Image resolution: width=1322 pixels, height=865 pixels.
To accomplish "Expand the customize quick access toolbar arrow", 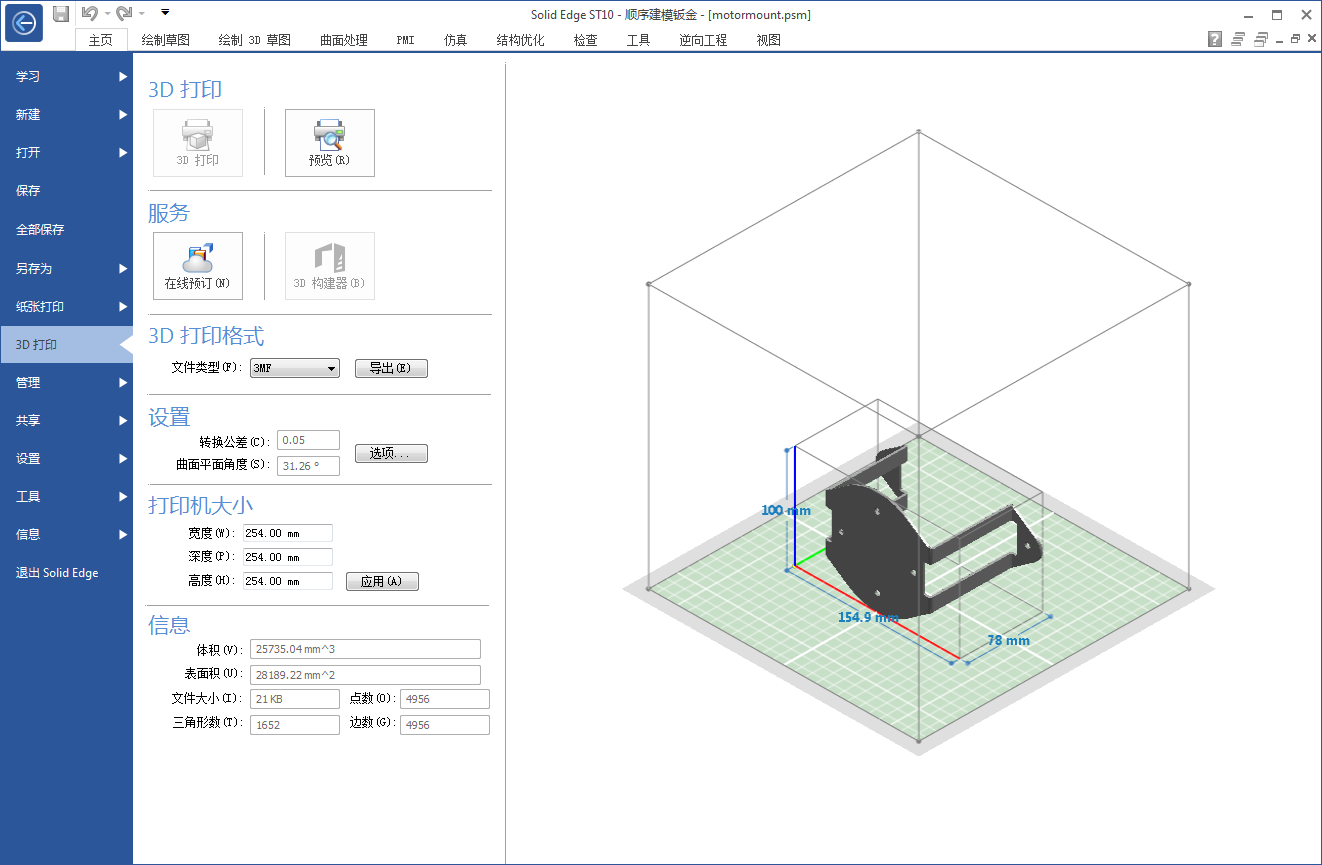I will (165, 13).
